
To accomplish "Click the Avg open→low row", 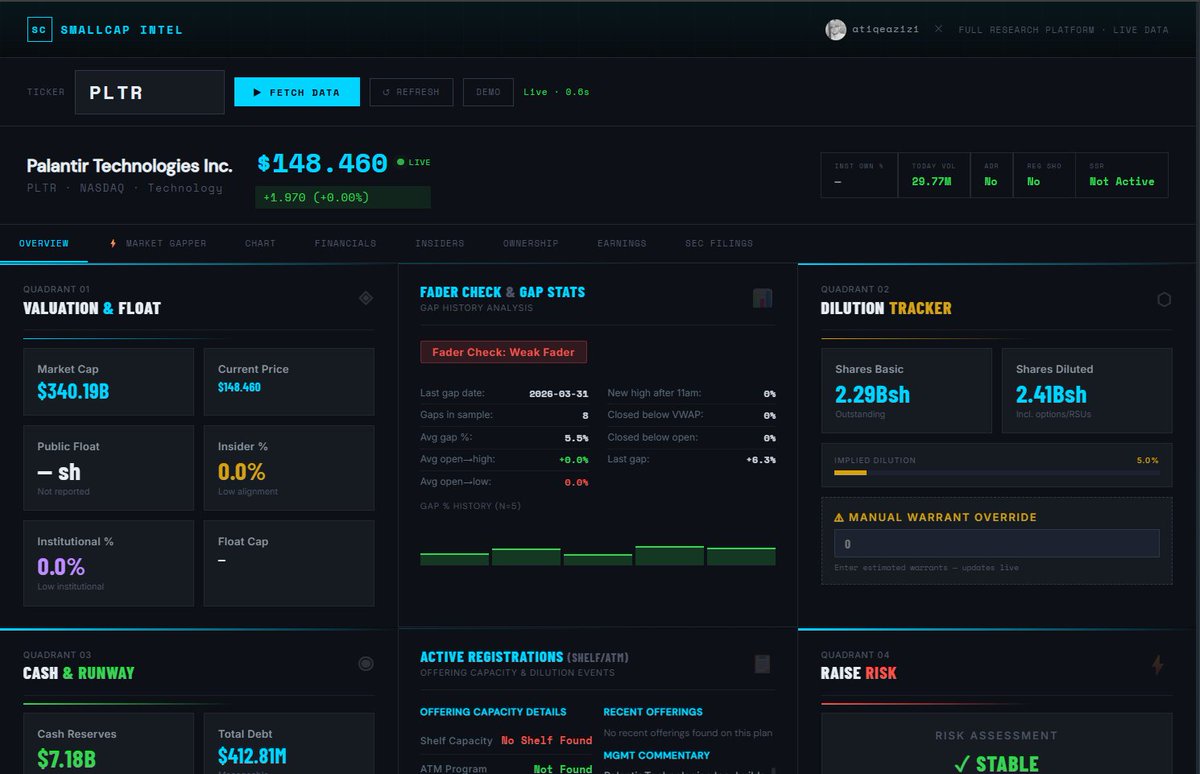I will 504,482.
